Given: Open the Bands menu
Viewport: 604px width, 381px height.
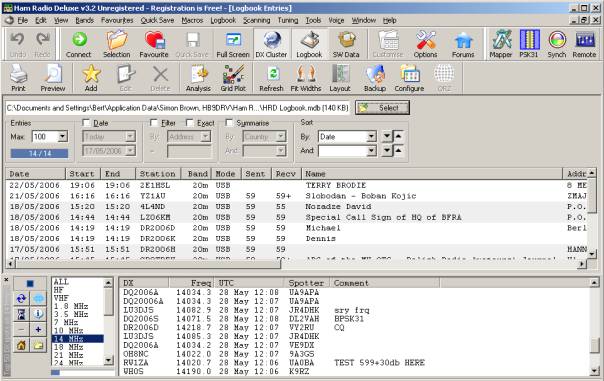Looking at the screenshot, I should [x=85, y=20].
